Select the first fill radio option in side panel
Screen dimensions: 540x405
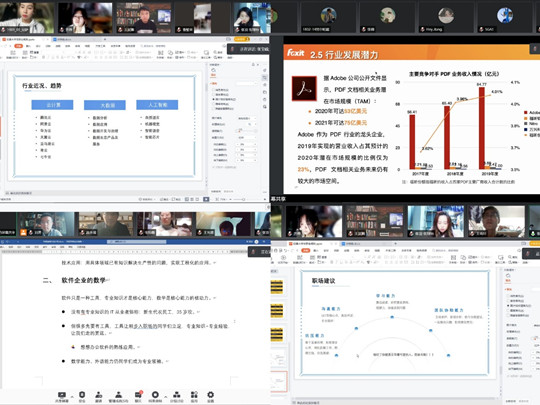pos(214,90)
